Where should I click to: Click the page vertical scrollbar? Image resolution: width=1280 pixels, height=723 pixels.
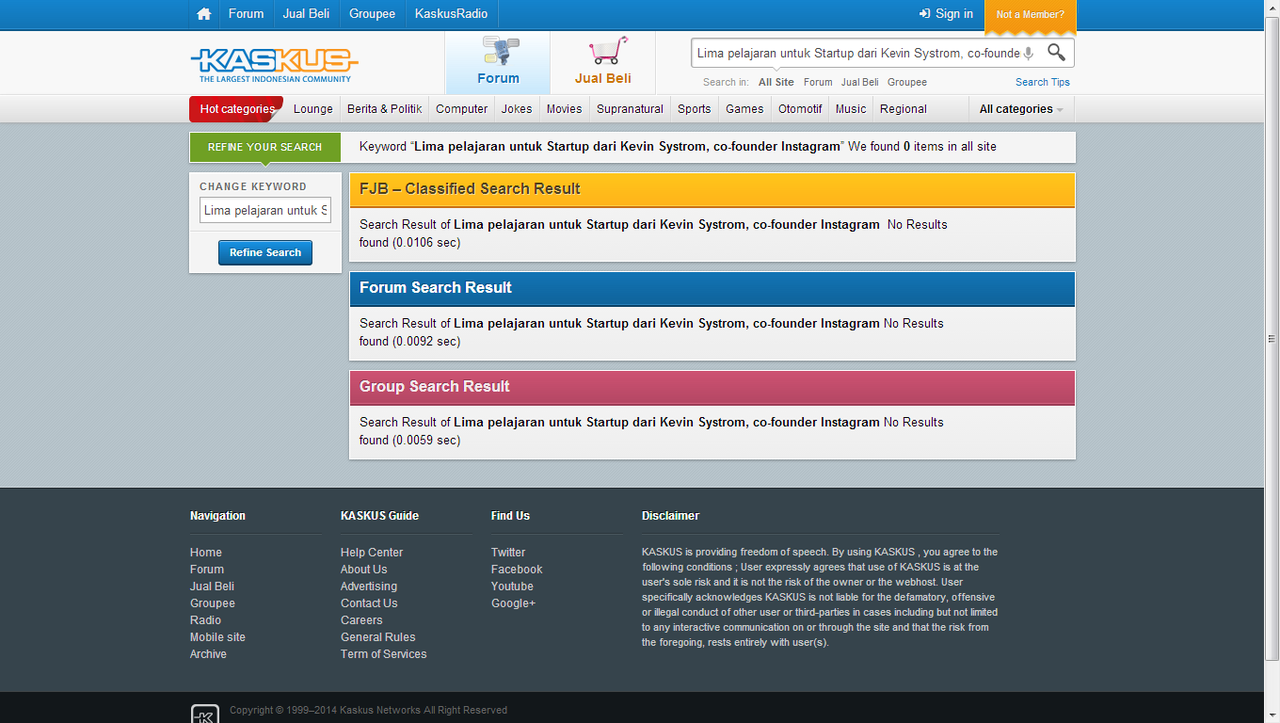coord(1272,340)
